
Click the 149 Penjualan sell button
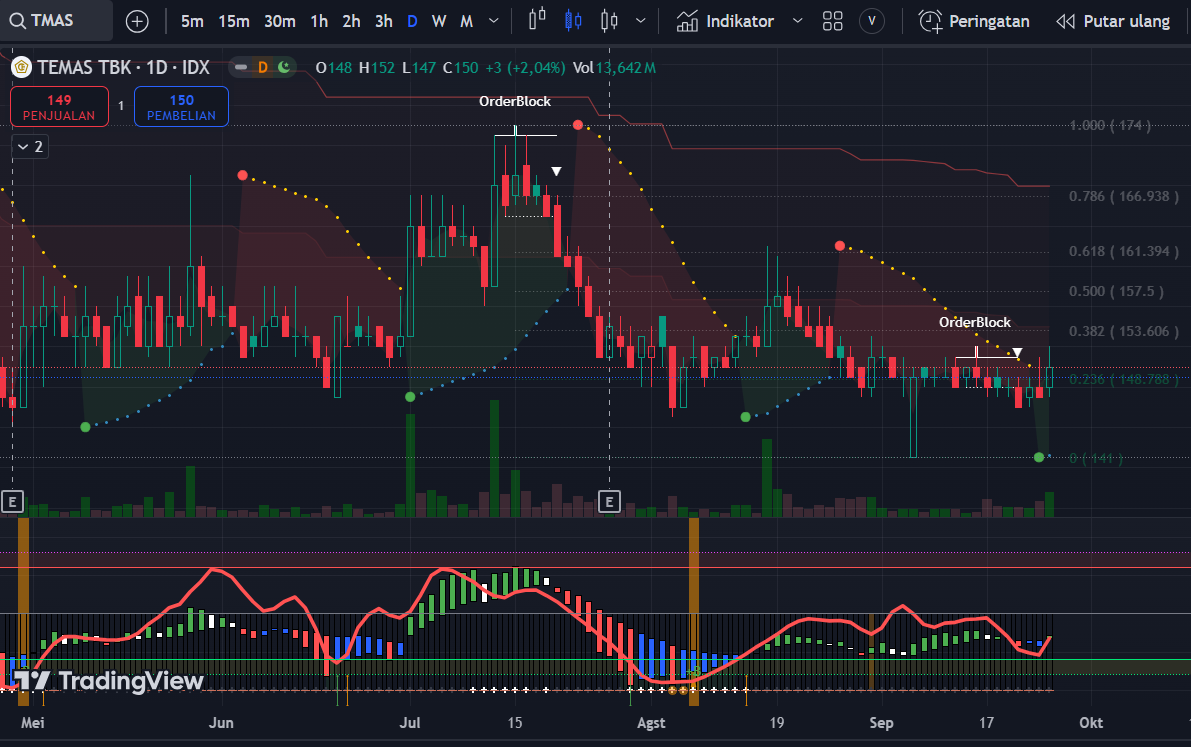pyautogui.click(x=59, y=107)
